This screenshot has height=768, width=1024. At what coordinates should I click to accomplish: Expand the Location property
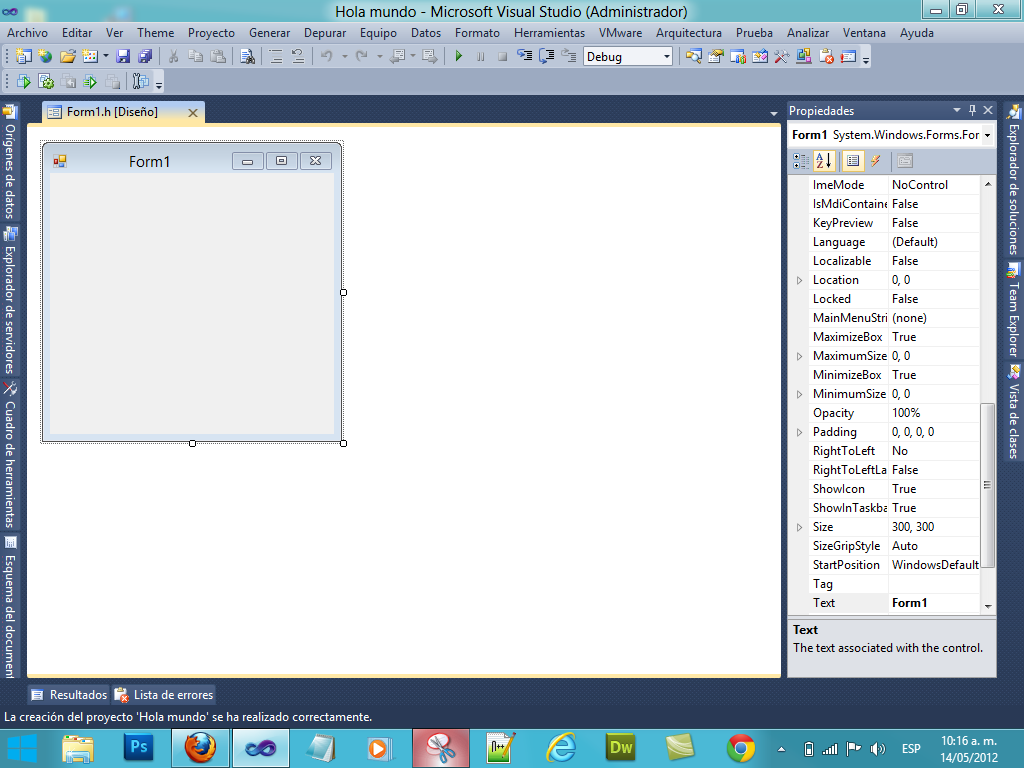pyautogui.click(x=799, y=280)
